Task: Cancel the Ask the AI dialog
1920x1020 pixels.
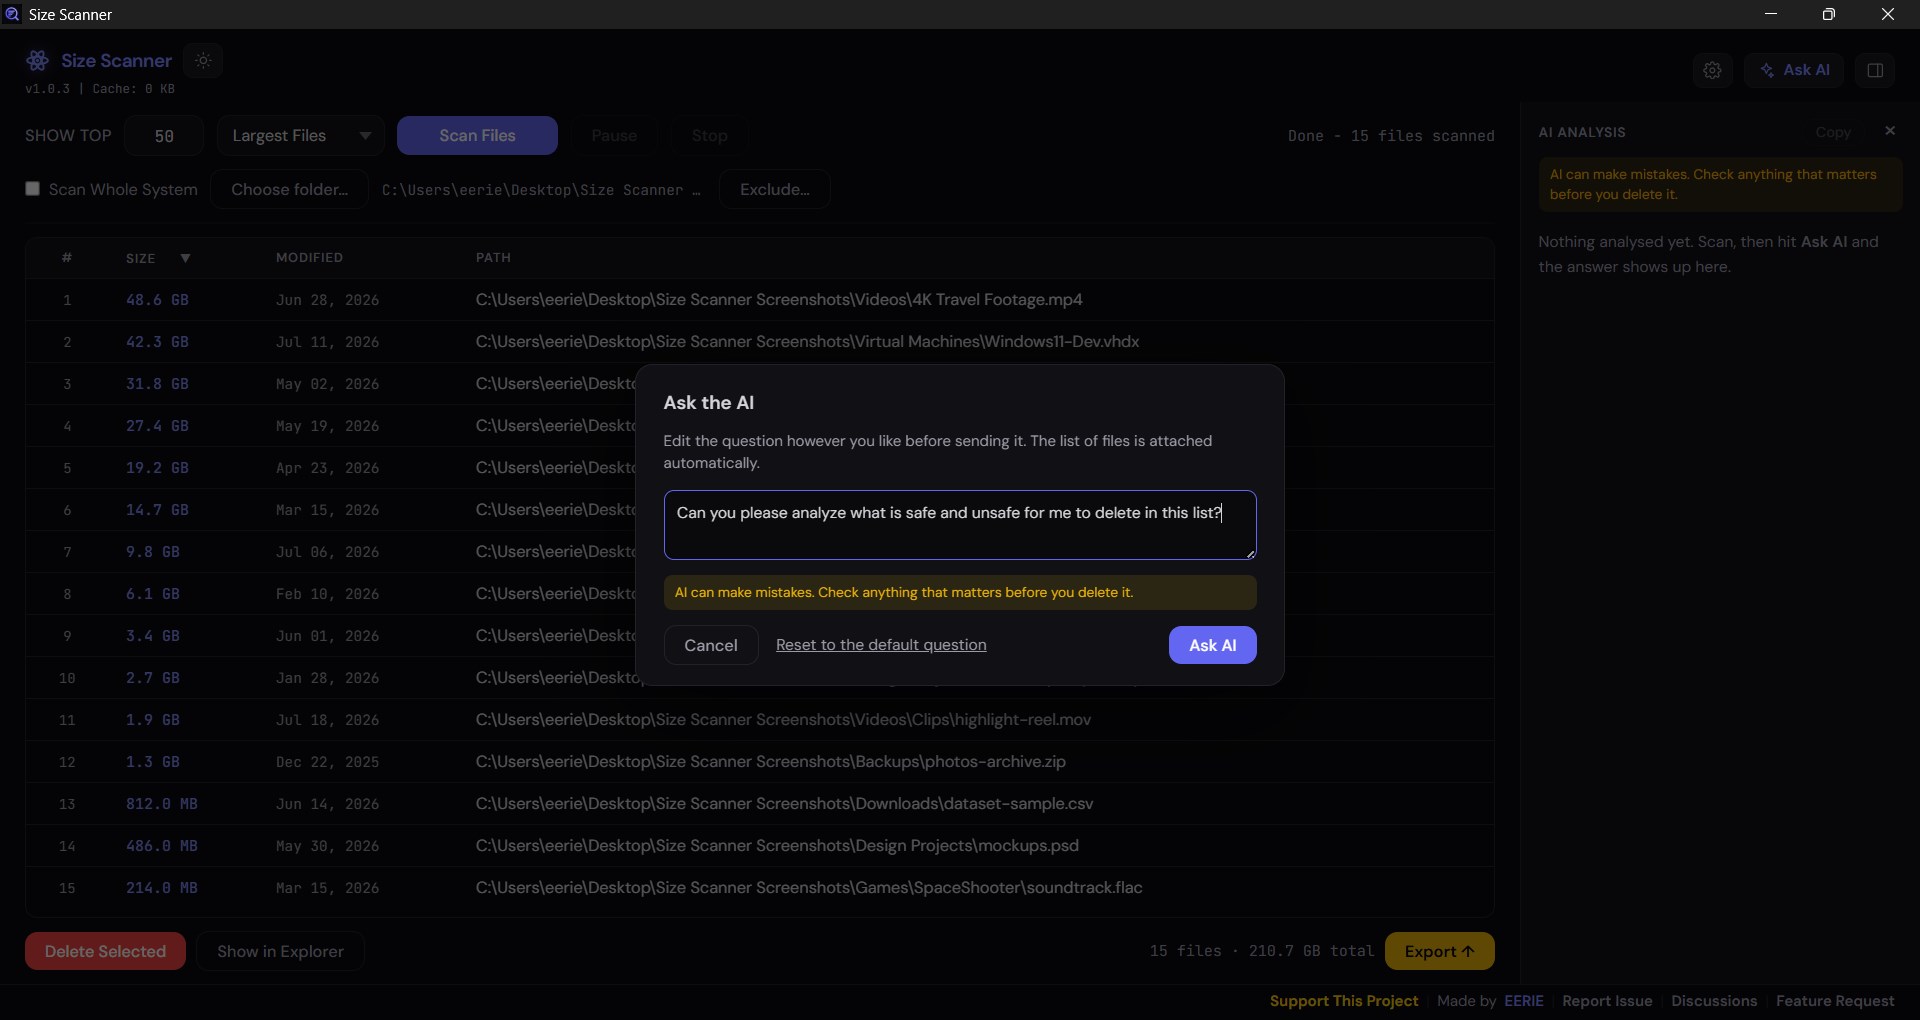Action: [711, 645]
